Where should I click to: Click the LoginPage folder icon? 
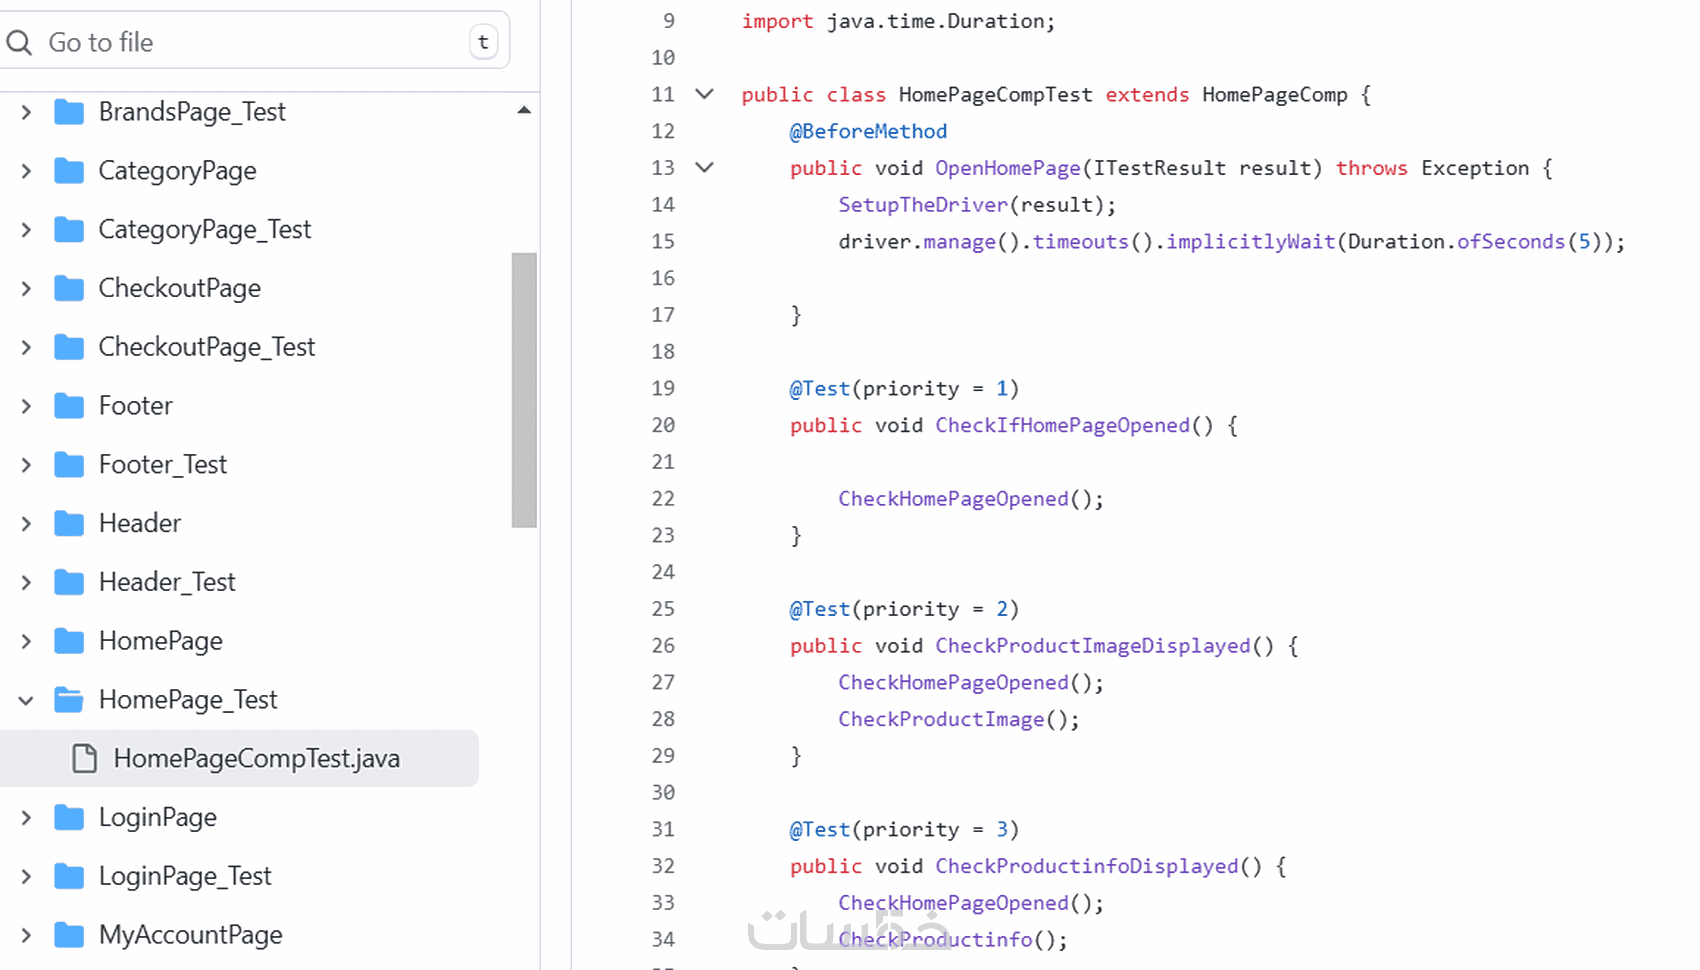tap(69, 818)
